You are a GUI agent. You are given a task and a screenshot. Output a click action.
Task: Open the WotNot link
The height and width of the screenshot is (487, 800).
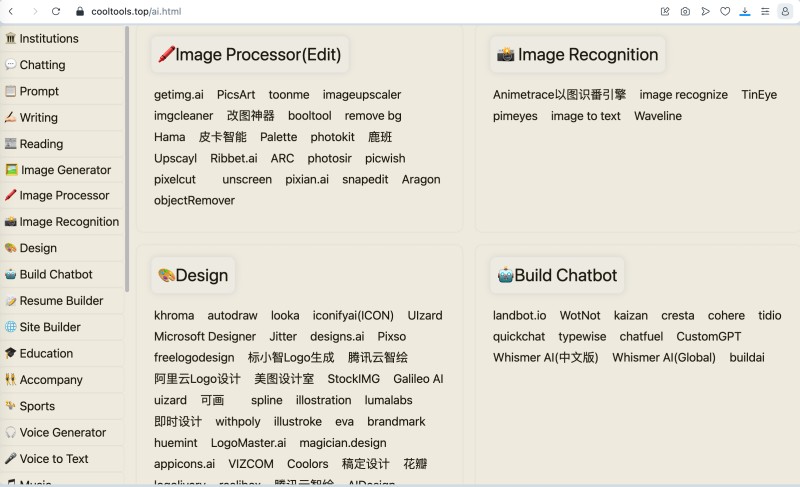click(580, 316)
